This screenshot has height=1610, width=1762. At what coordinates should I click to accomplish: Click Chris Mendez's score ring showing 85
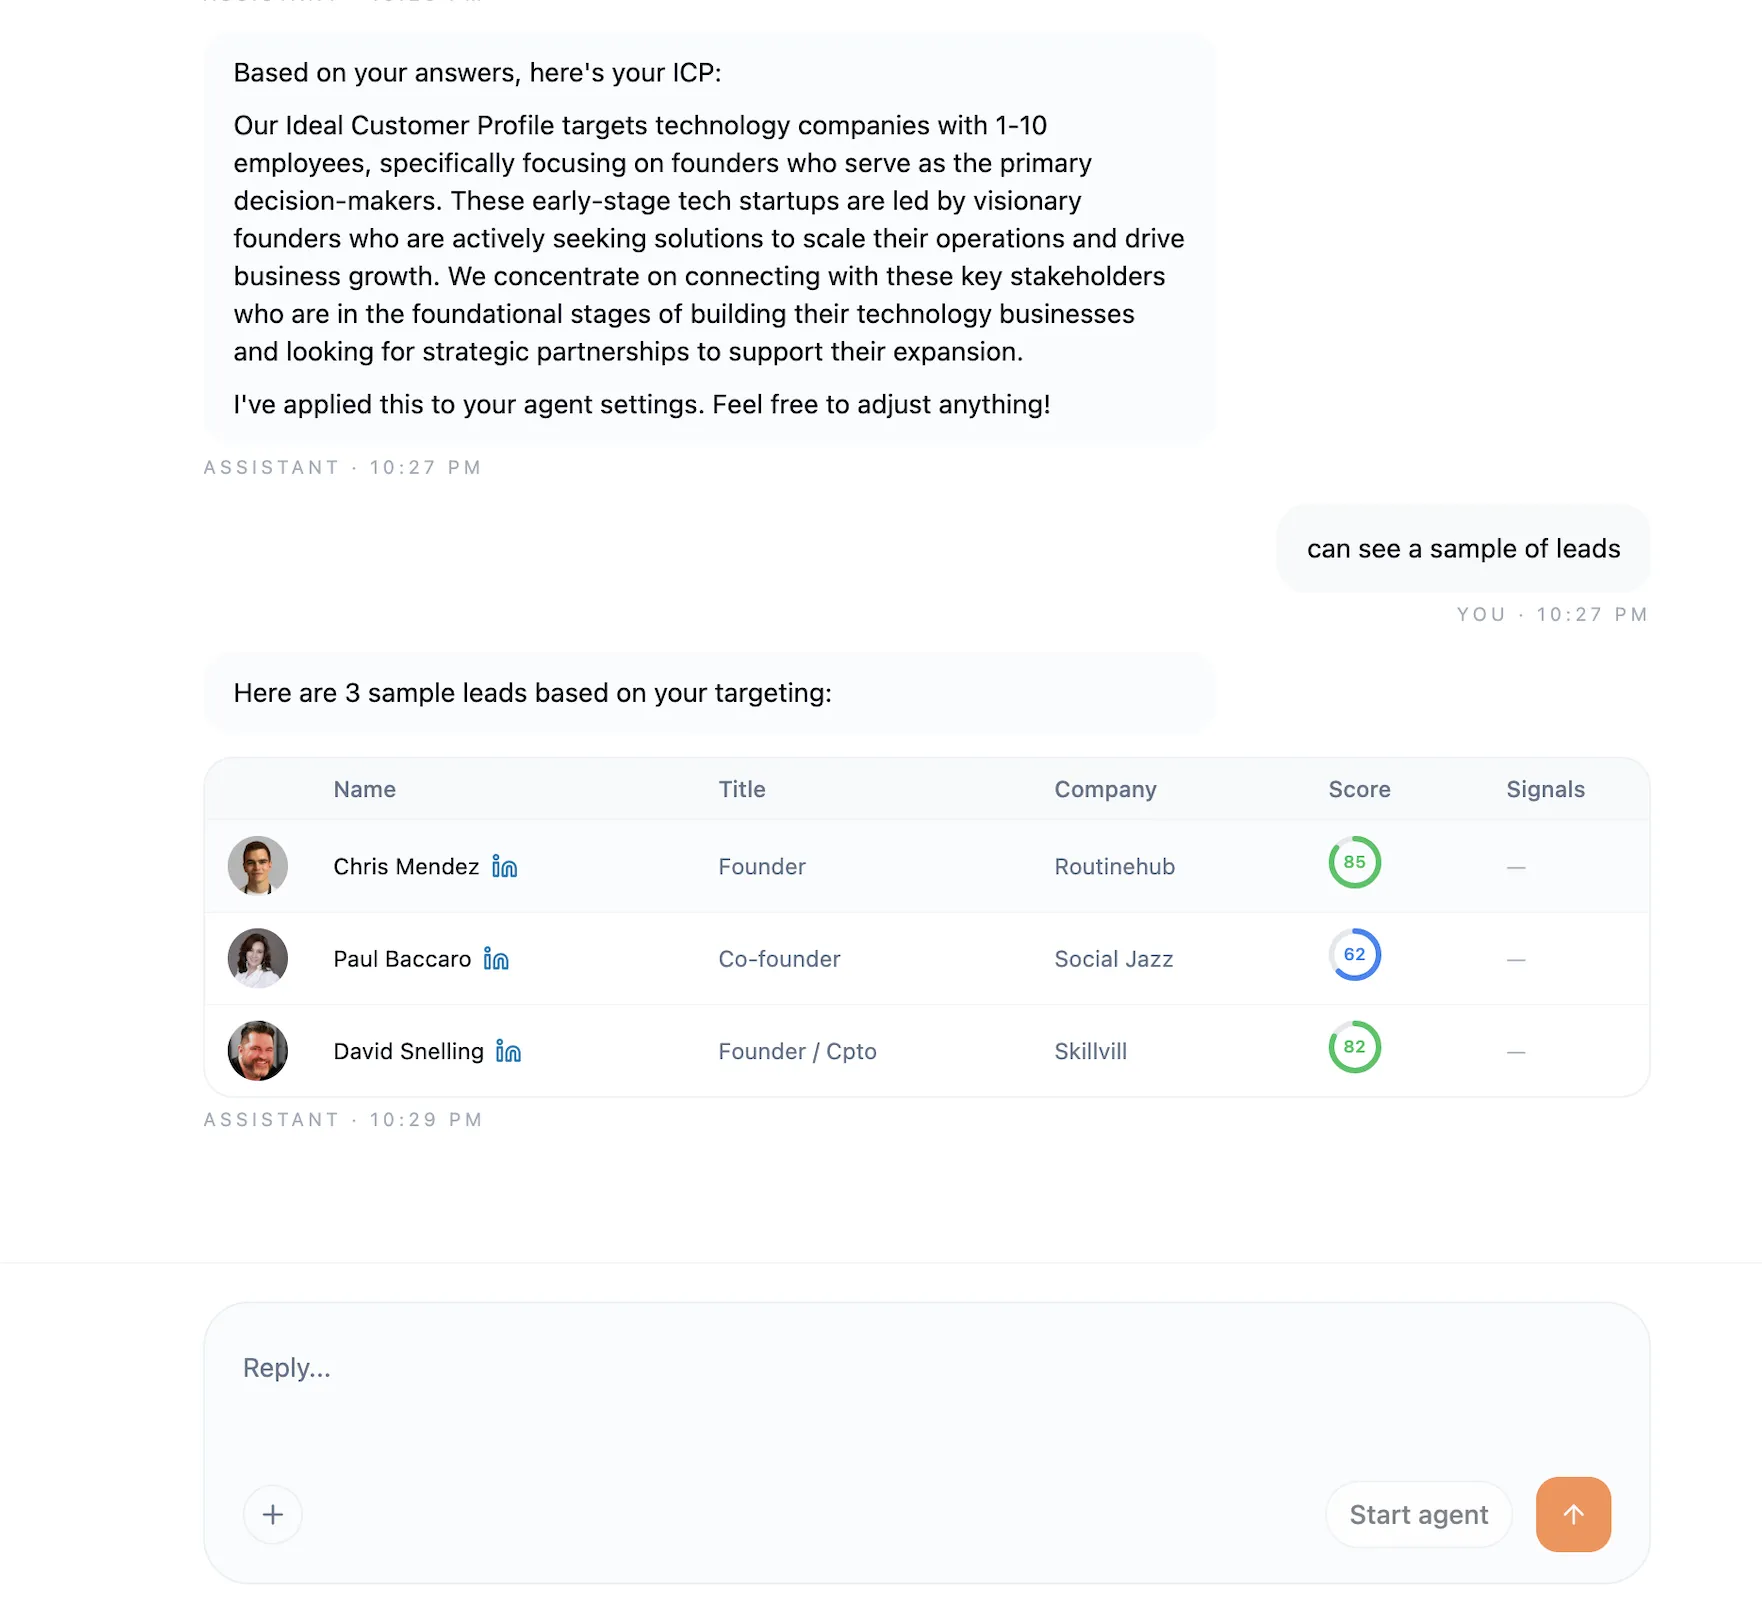pyautogui.click(x=1354, y=862)
